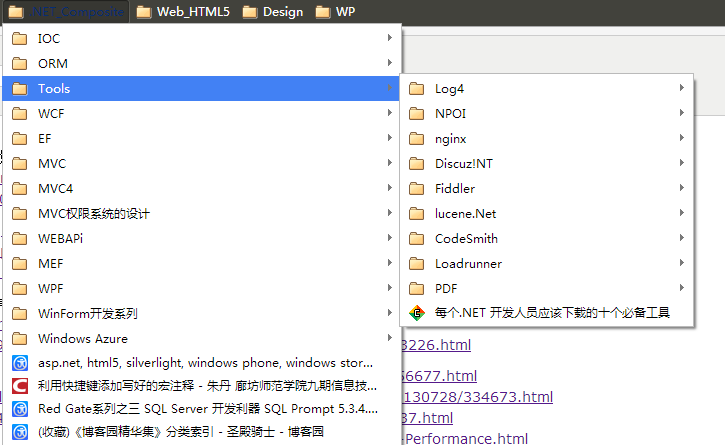Select the MEF text label

click(x=50, y=264)
